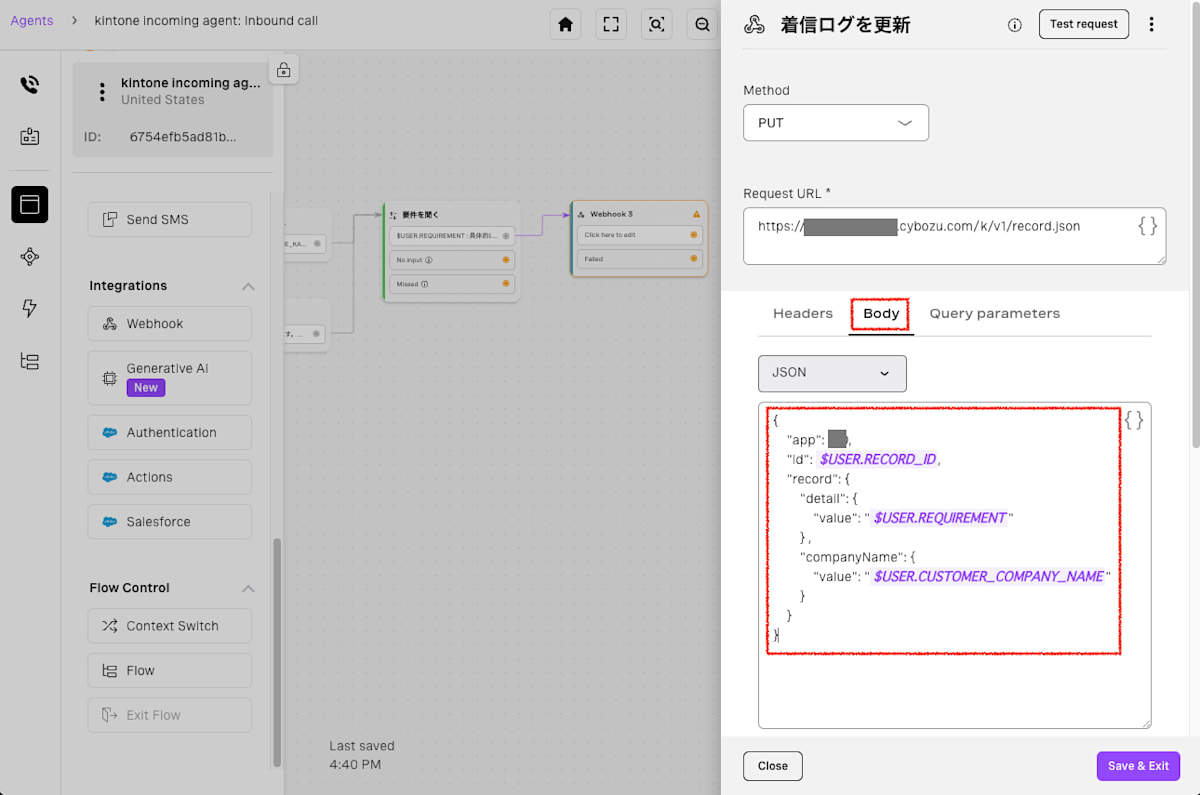Image resolution: width=1200 pixels, height=795 pixels.
Task: Click the New badge on Generative AI
Action: coord(146,388)
